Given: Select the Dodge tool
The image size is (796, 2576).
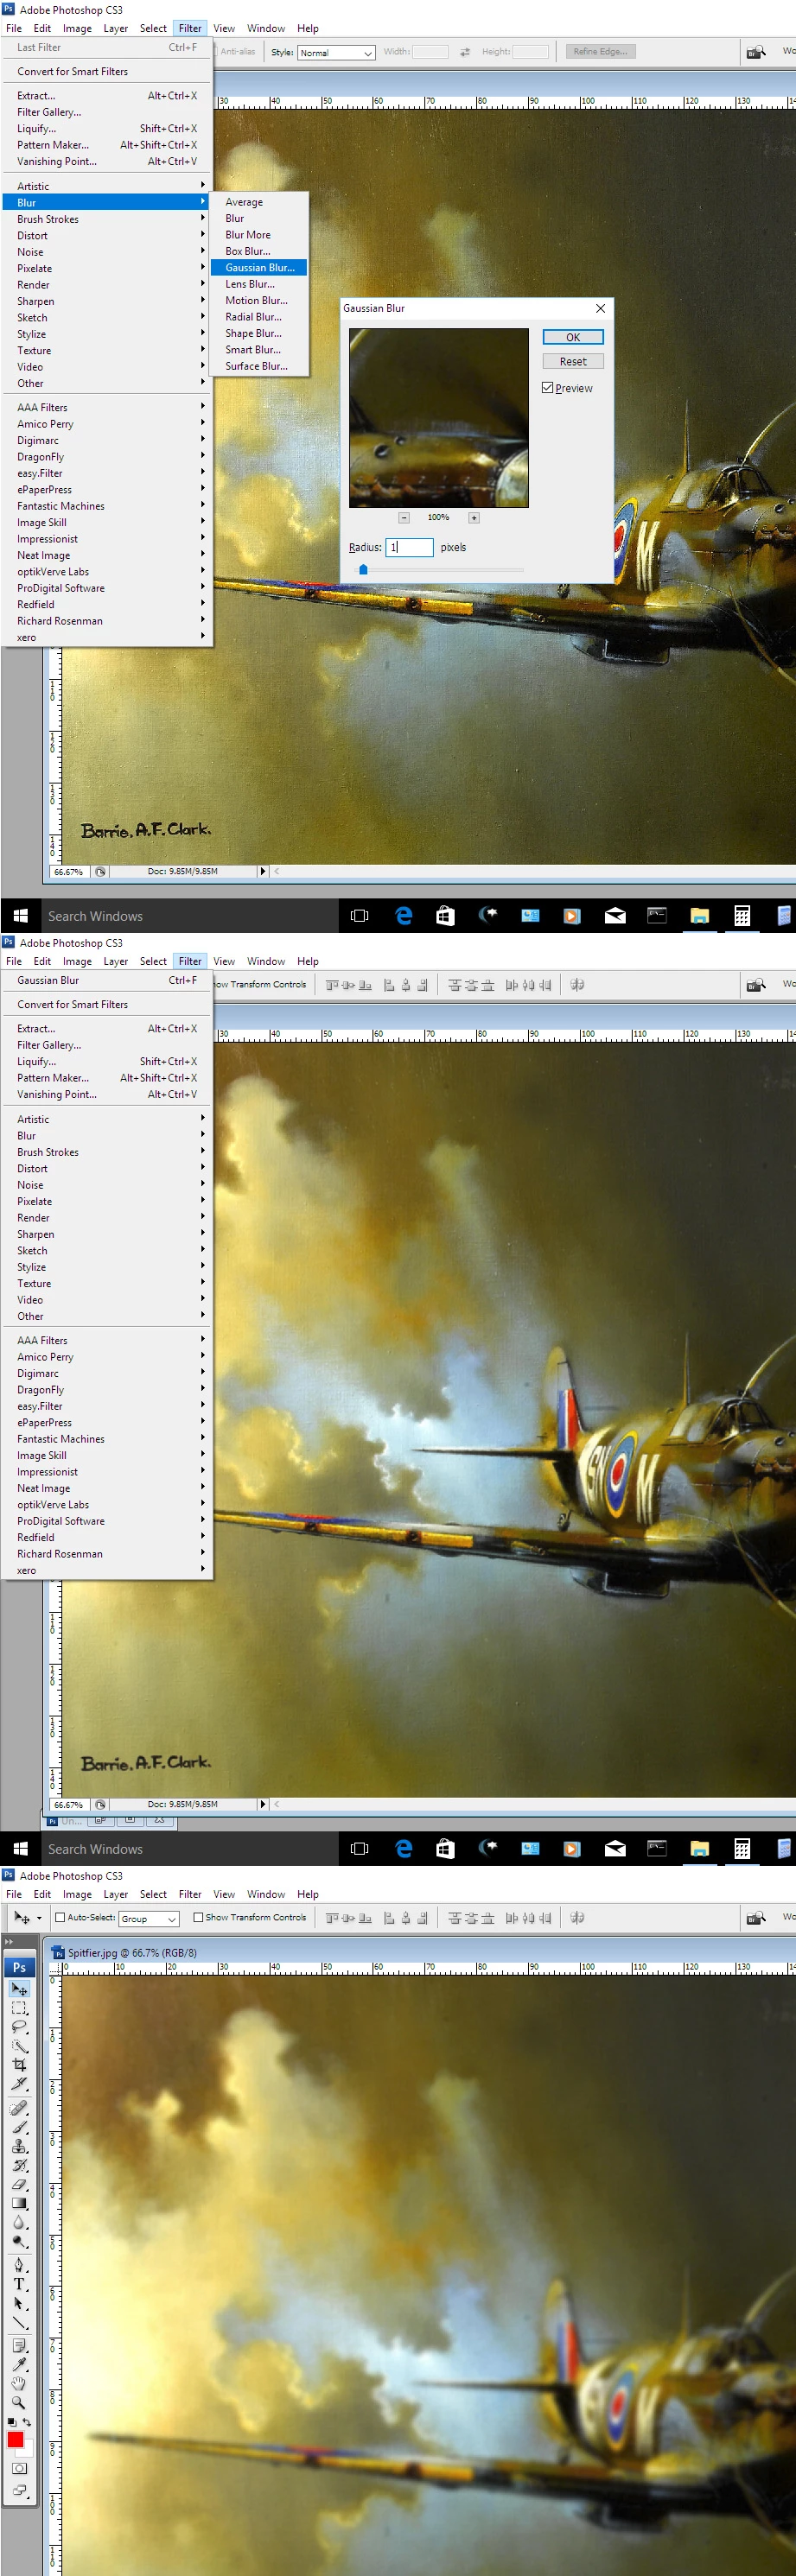Looking at the screenshot, I should pos(19,2241).
